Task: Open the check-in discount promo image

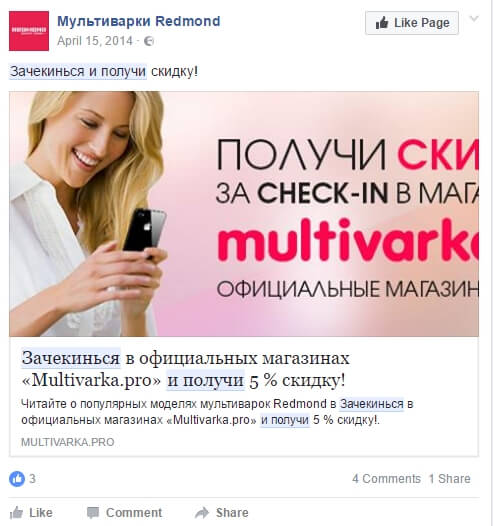Action: 244,214
